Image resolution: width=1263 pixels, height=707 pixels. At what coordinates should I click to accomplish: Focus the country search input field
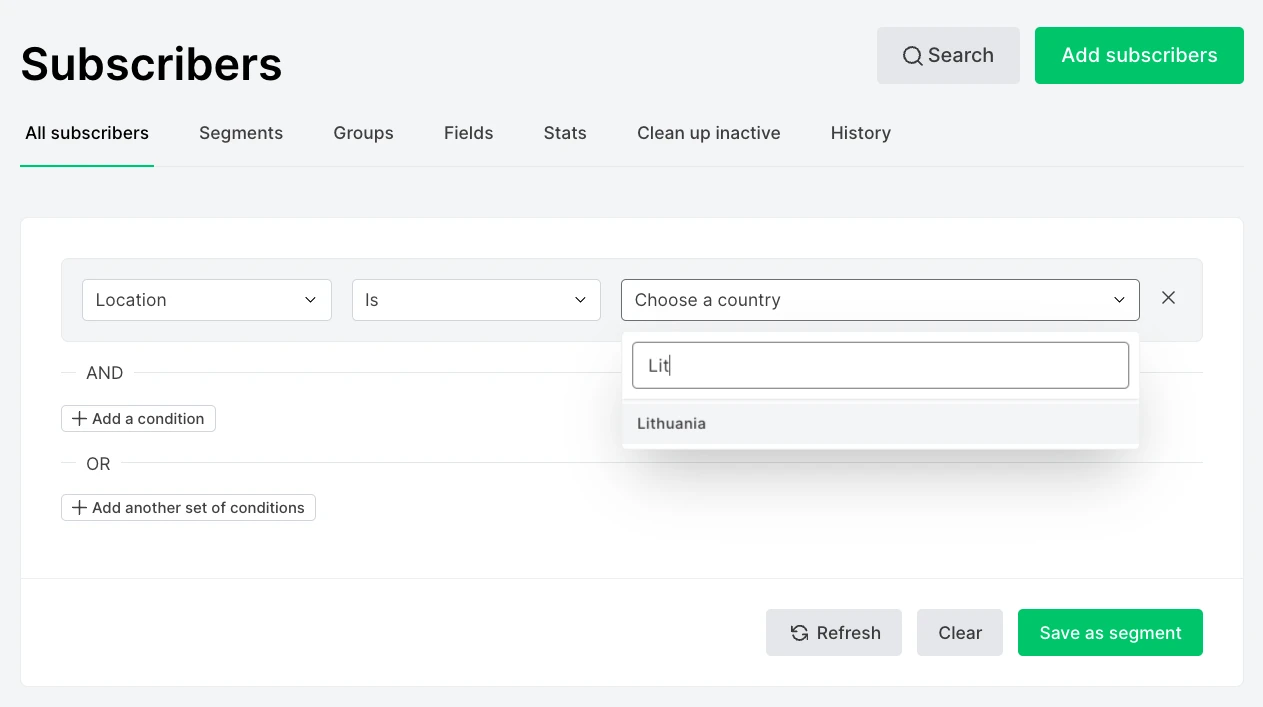click(x=879, y=366)
